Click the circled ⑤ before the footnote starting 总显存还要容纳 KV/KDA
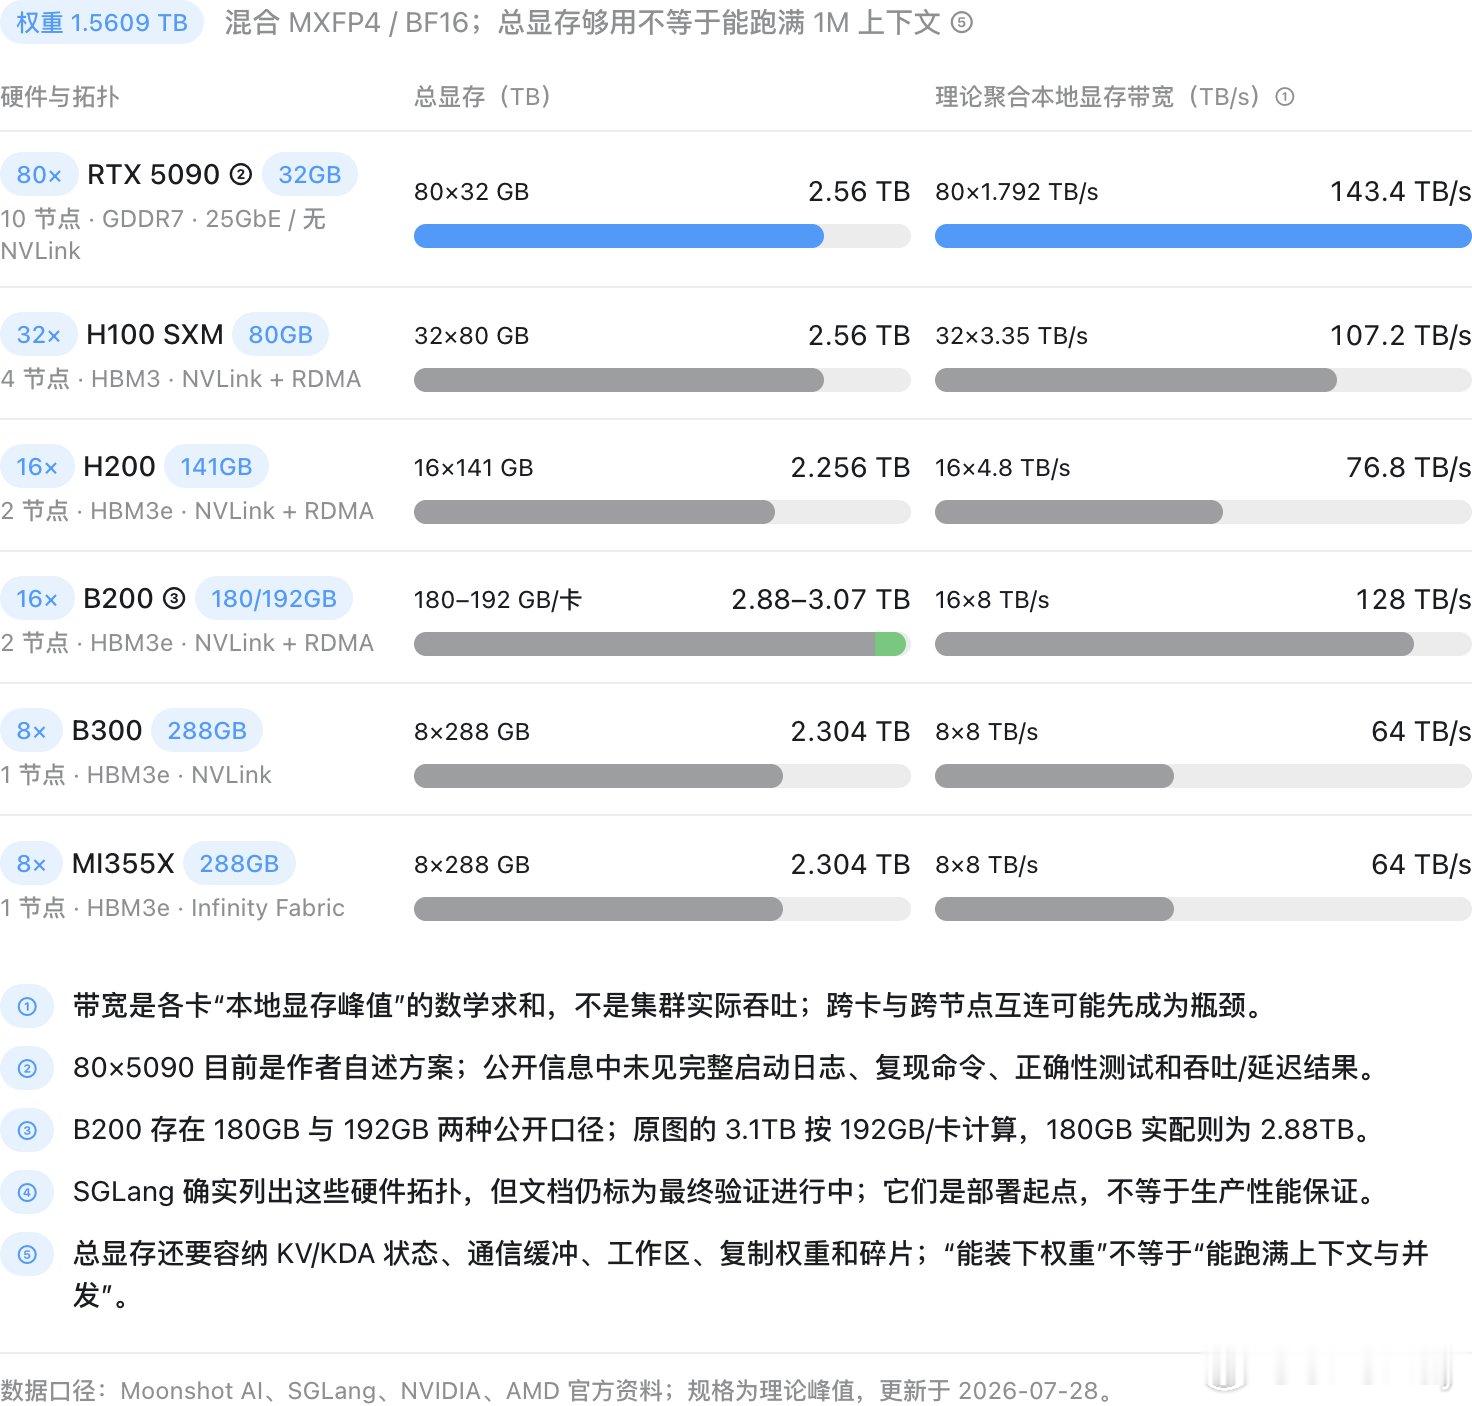This screenshot has width=1472, height=1406. pos(27,1254)
